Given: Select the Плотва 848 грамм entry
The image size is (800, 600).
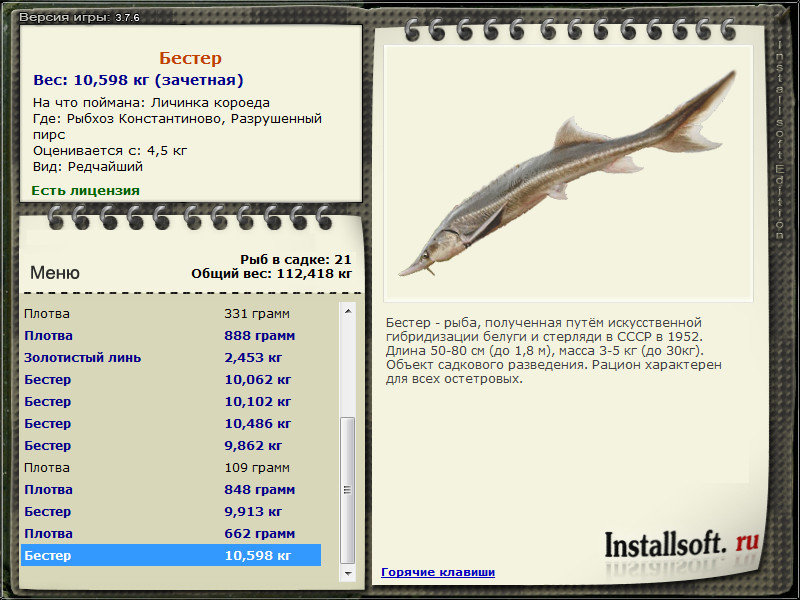Looking at the screenshot, I should point(171,489).
